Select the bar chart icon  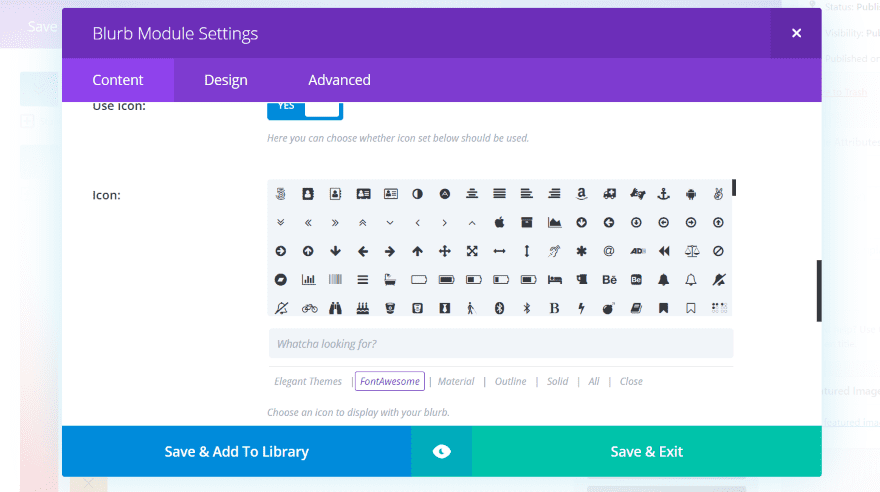(x=308, y=279)
